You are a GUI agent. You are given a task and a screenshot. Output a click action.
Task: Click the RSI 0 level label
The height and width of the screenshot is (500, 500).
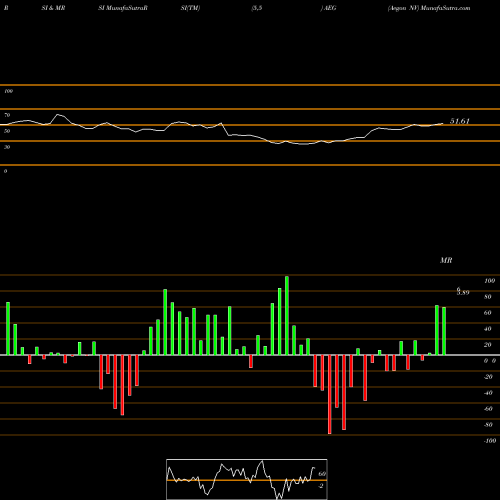[5, 171]
